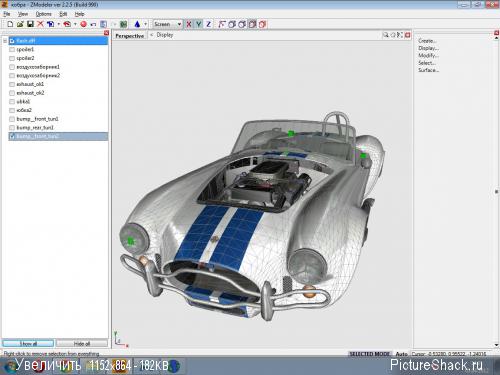
Task: Click the red X delete toolbar icon
Action: [x=40, y=24]
